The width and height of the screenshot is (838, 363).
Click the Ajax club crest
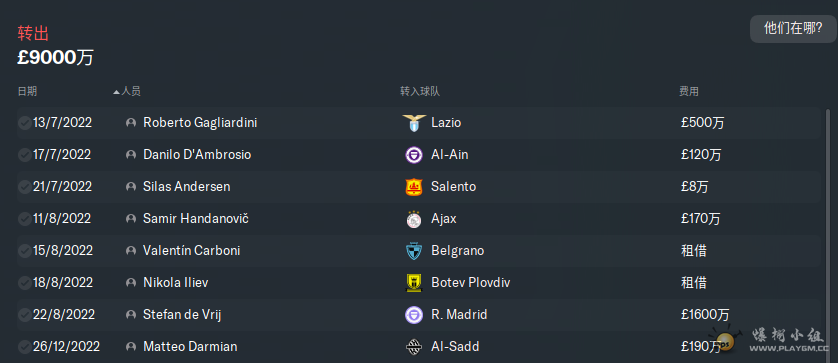click(x=414, y=219)
